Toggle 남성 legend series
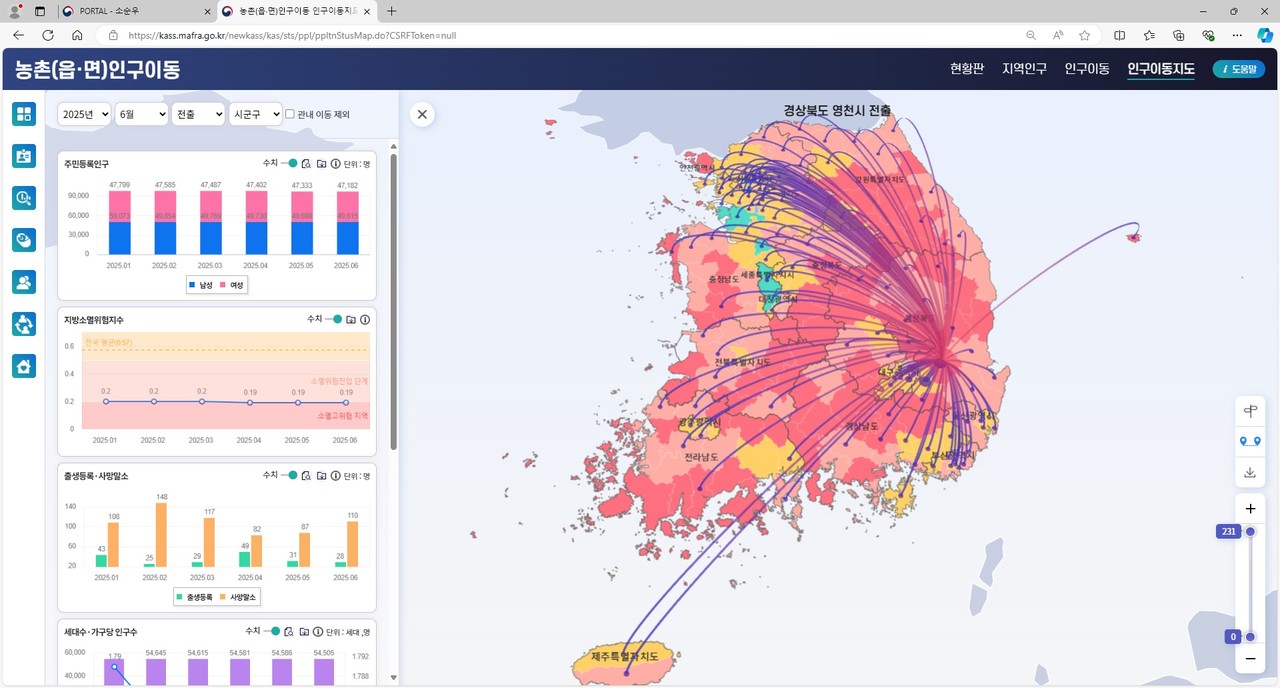1280x688 pixels. 202,285
